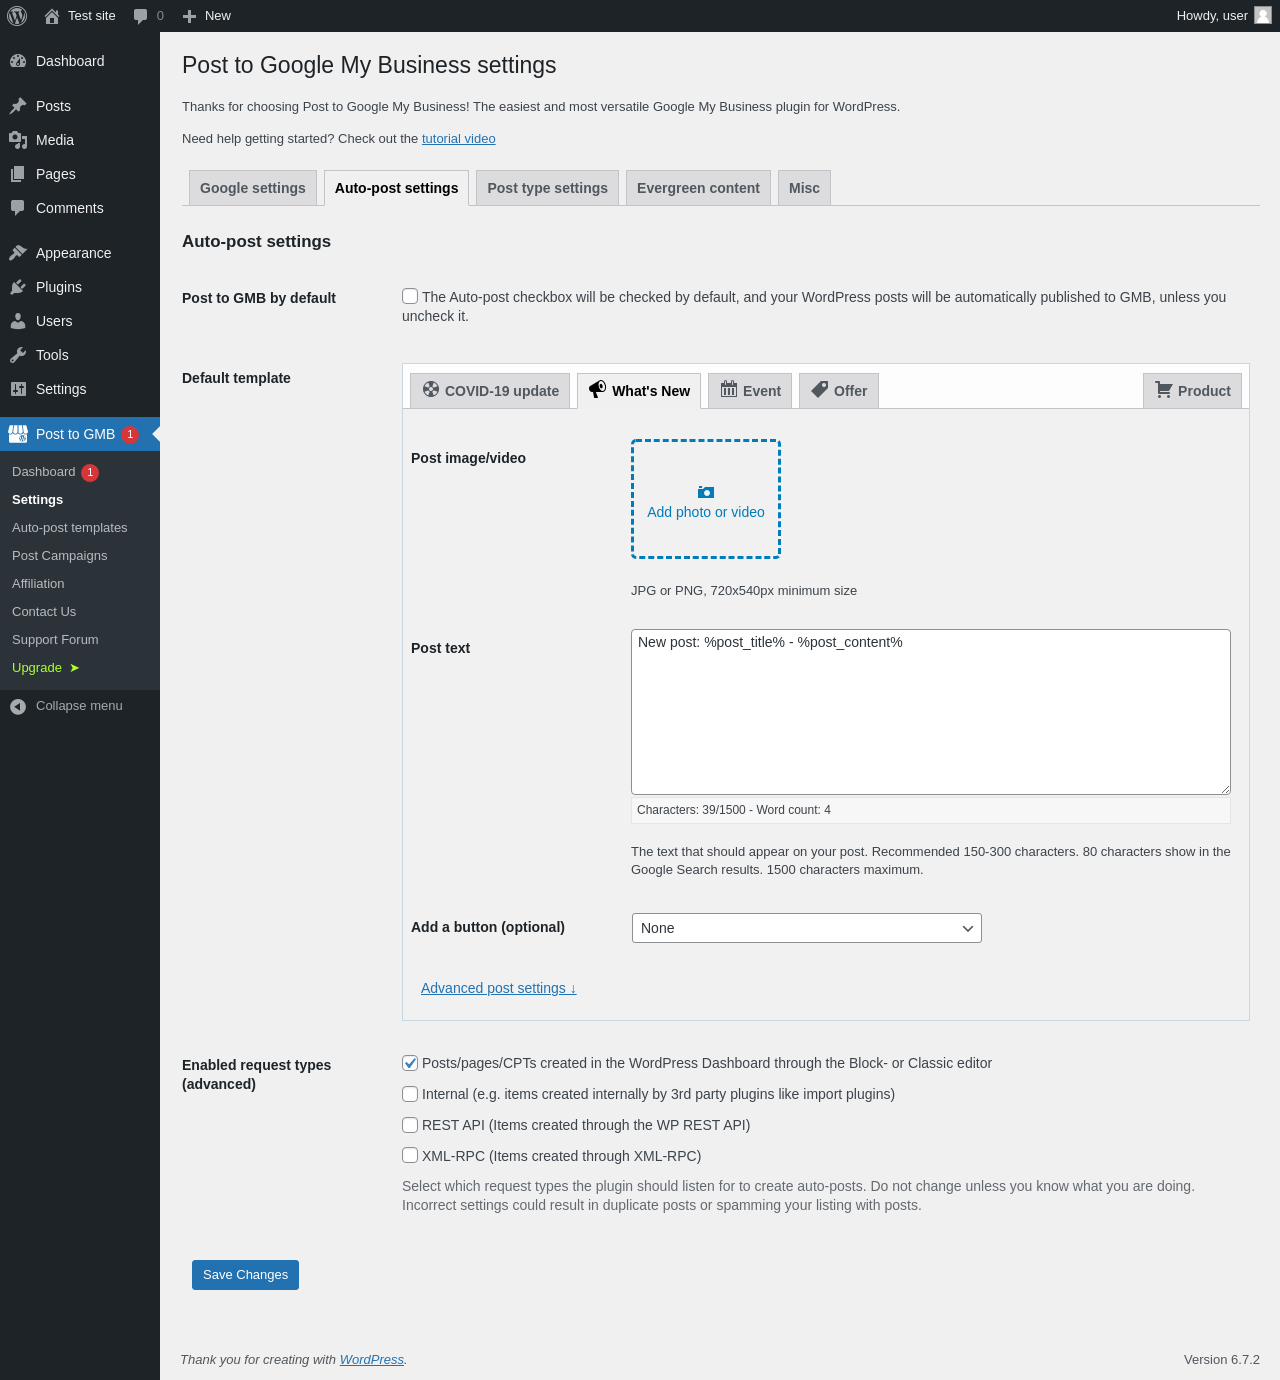Grab the Post text textarea resize handle
The width and height of the screenshot is (1280, 1380).
(x=1225, y=789)
